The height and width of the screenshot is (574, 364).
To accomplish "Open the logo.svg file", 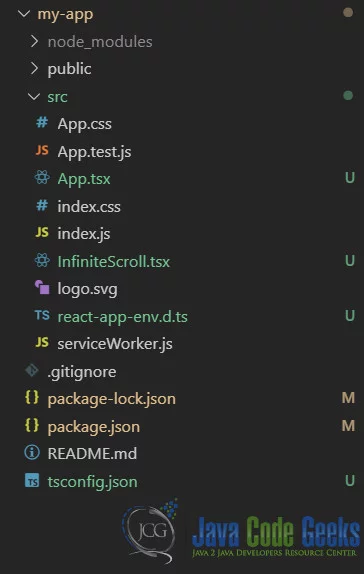I will click(88, 289).
